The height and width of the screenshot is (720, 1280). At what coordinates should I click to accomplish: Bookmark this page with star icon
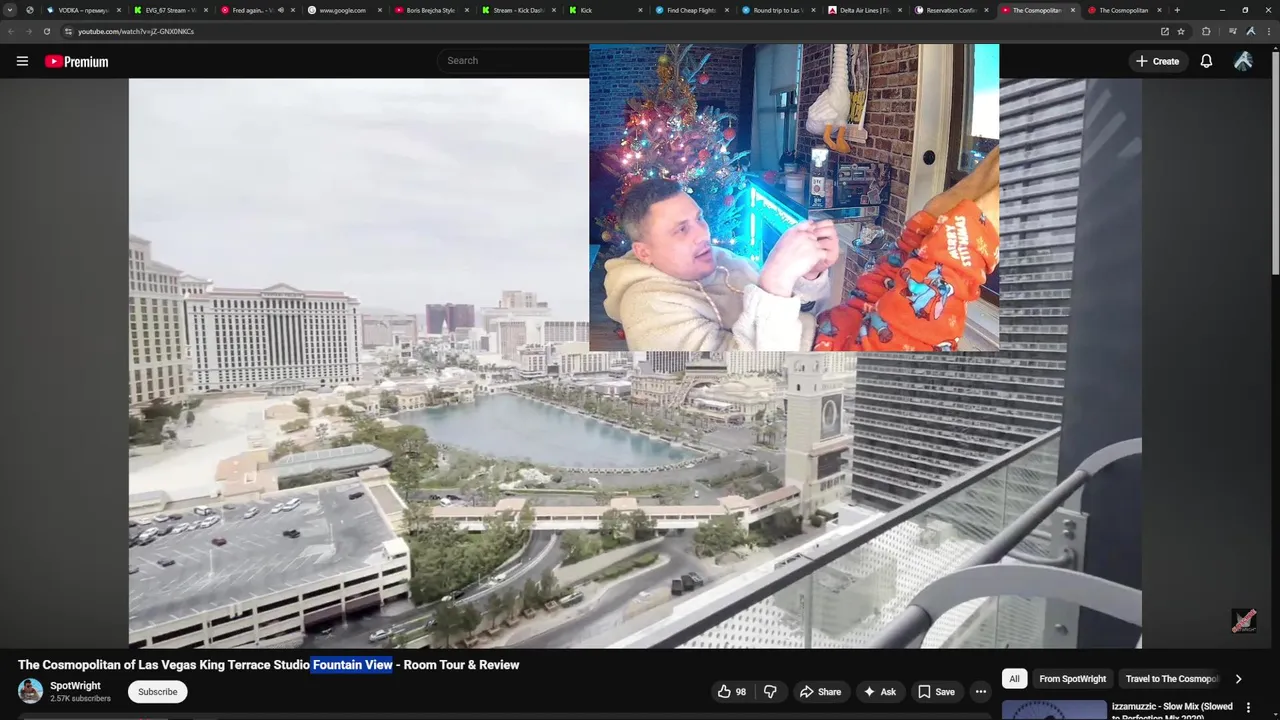pyautogui.click(x=1181, y=31)
